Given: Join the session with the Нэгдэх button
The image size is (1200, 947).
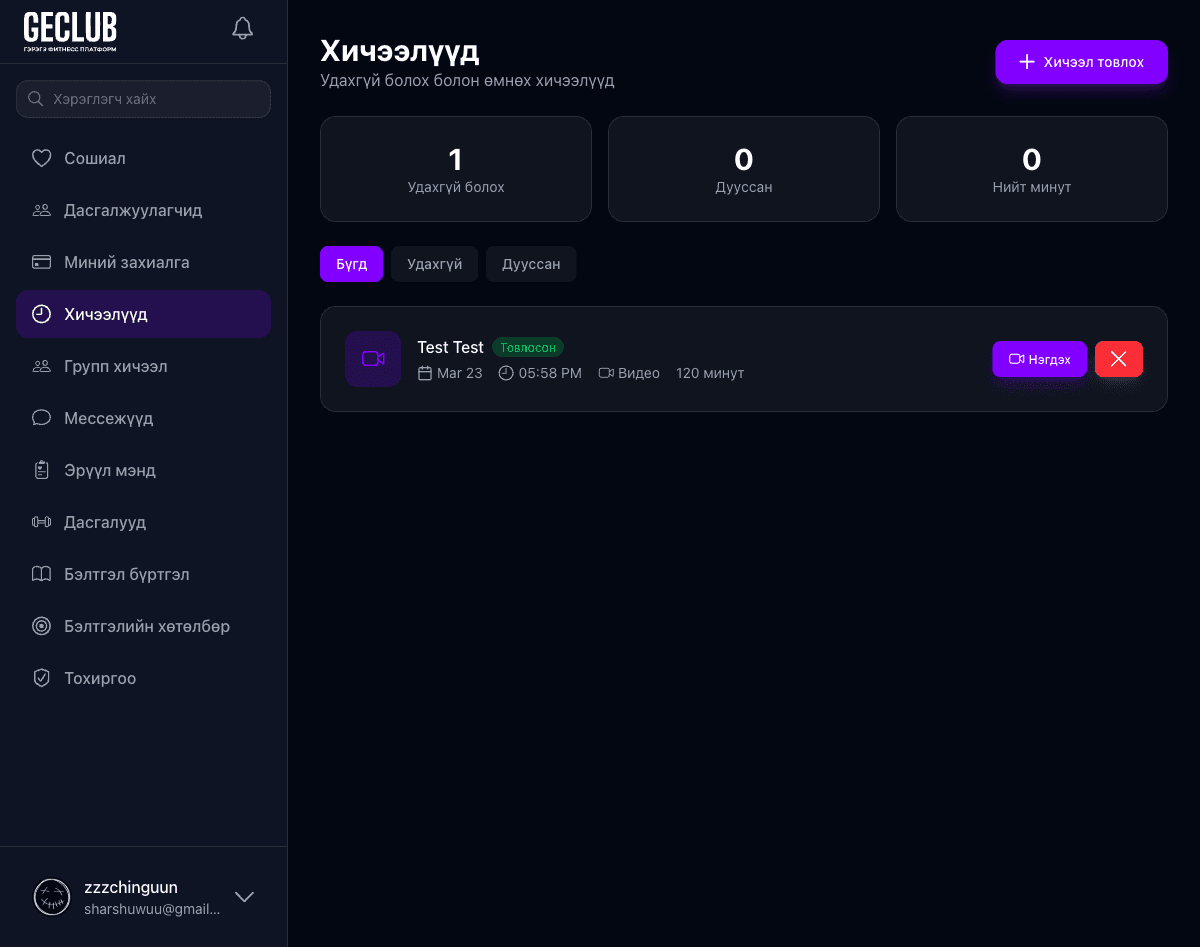Looking at the screenshot, I should [x=1039, y=359].
